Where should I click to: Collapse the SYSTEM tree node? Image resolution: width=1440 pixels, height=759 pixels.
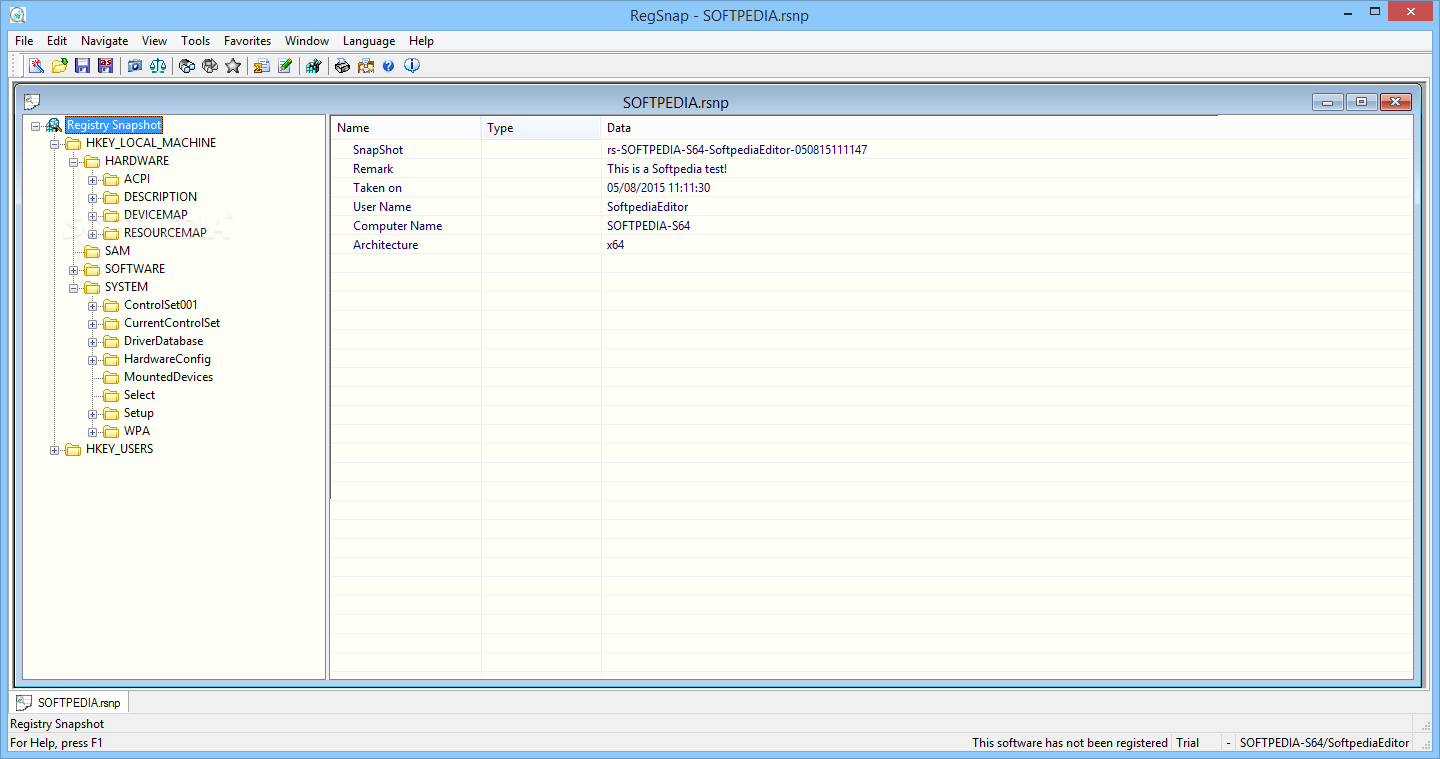pos(74,288)
